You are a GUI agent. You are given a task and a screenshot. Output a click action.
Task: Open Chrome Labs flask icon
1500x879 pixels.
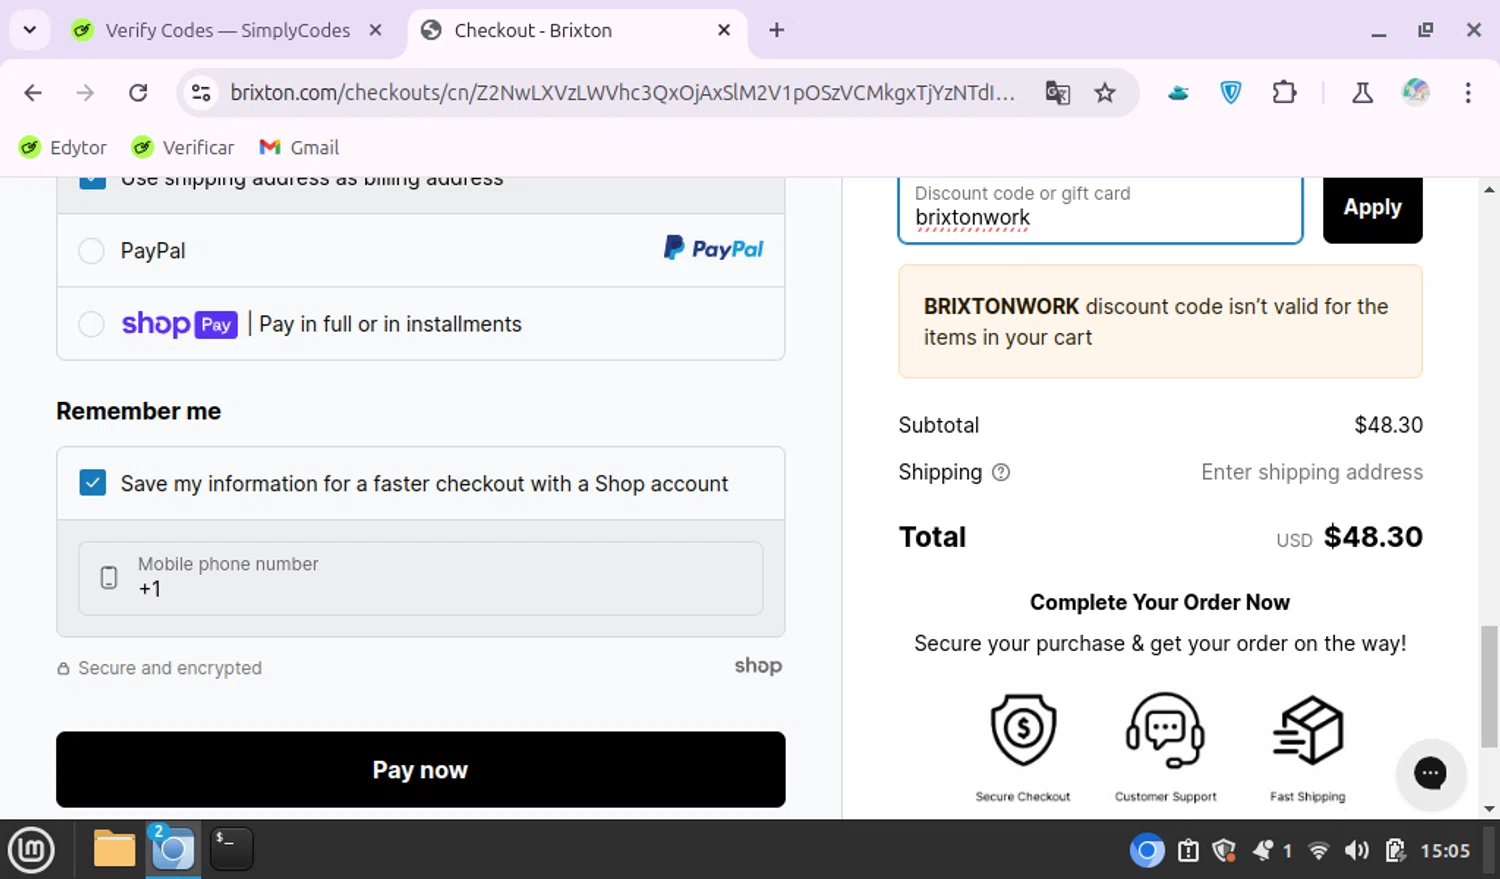coord(1362,93)
